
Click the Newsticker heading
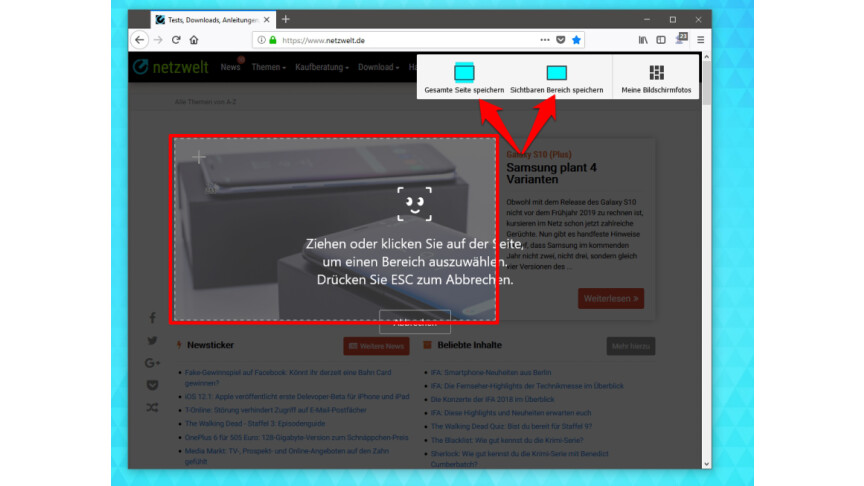point(210,345)
